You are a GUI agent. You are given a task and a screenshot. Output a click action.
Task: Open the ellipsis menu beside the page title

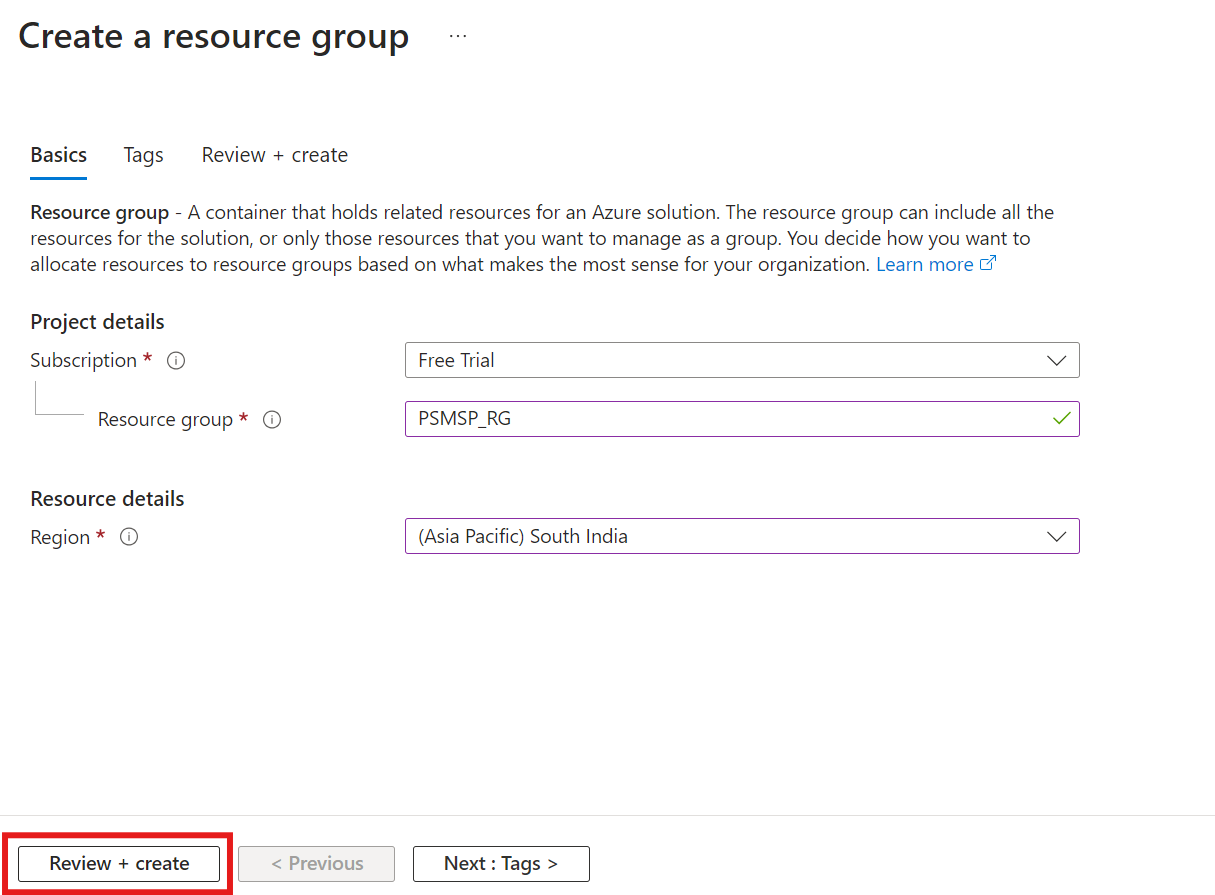click(x=458, y=36)
